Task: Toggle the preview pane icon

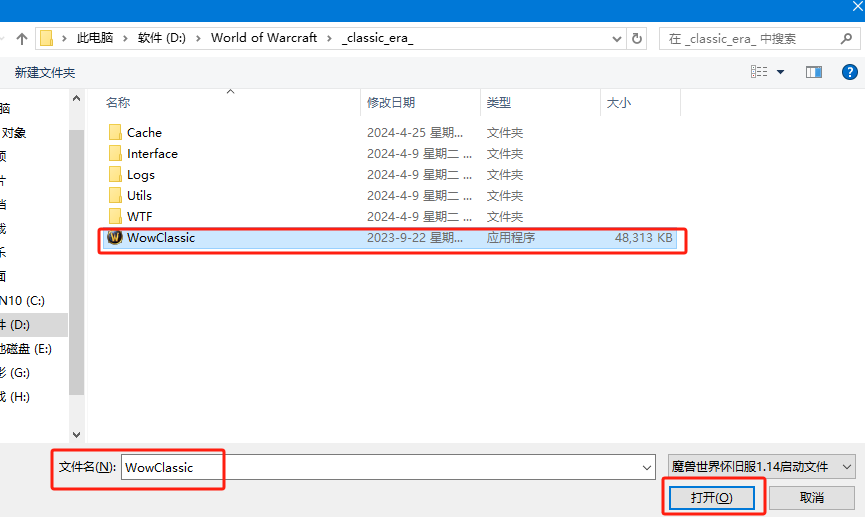Action: pyautogui.click(x=814, y=72)
